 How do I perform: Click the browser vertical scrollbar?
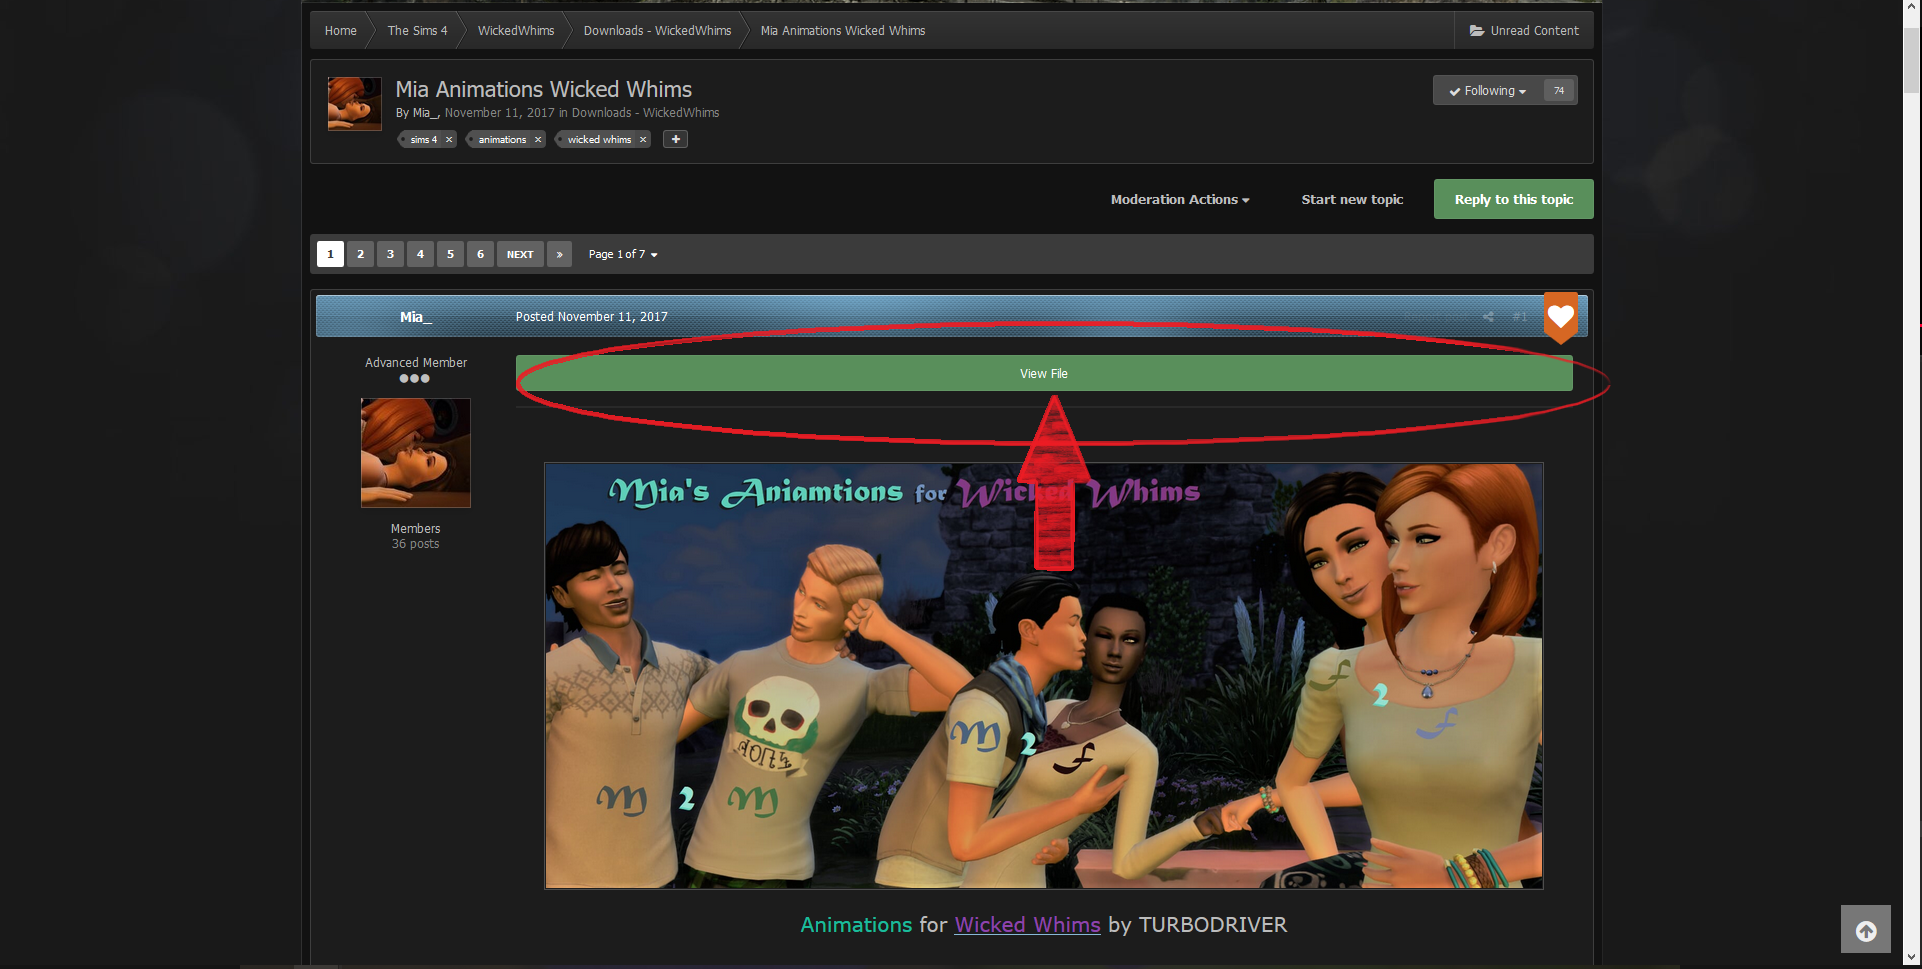tap(1912, 60)
